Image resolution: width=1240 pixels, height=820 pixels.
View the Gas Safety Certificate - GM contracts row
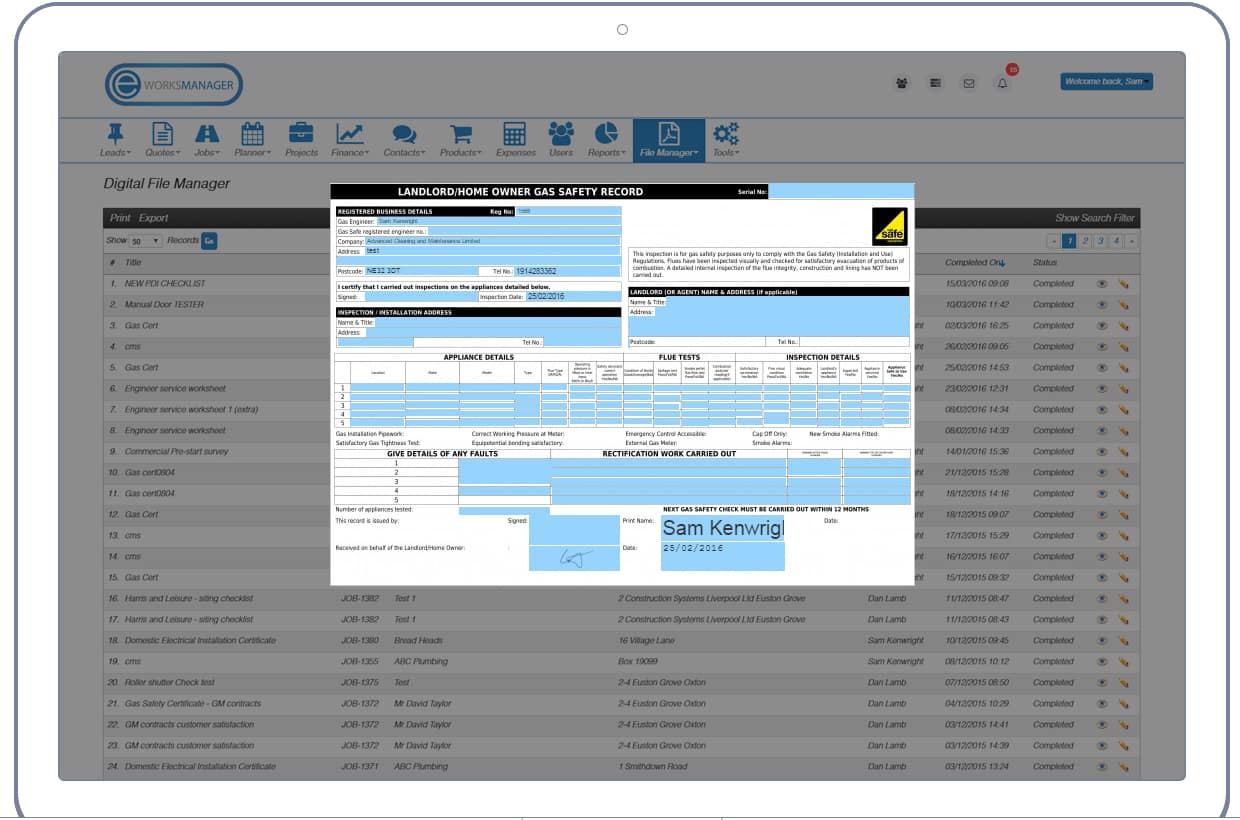pos(1102,703)
